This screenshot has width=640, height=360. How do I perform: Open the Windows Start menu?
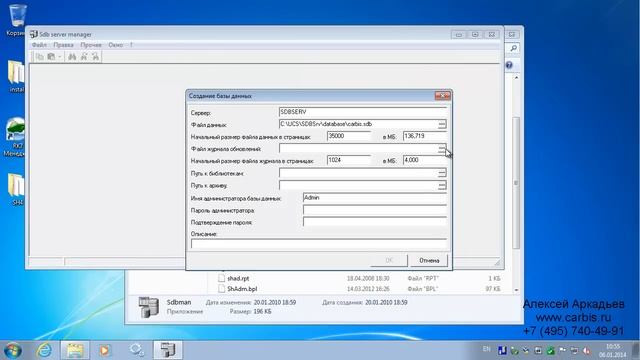[12, 350]
